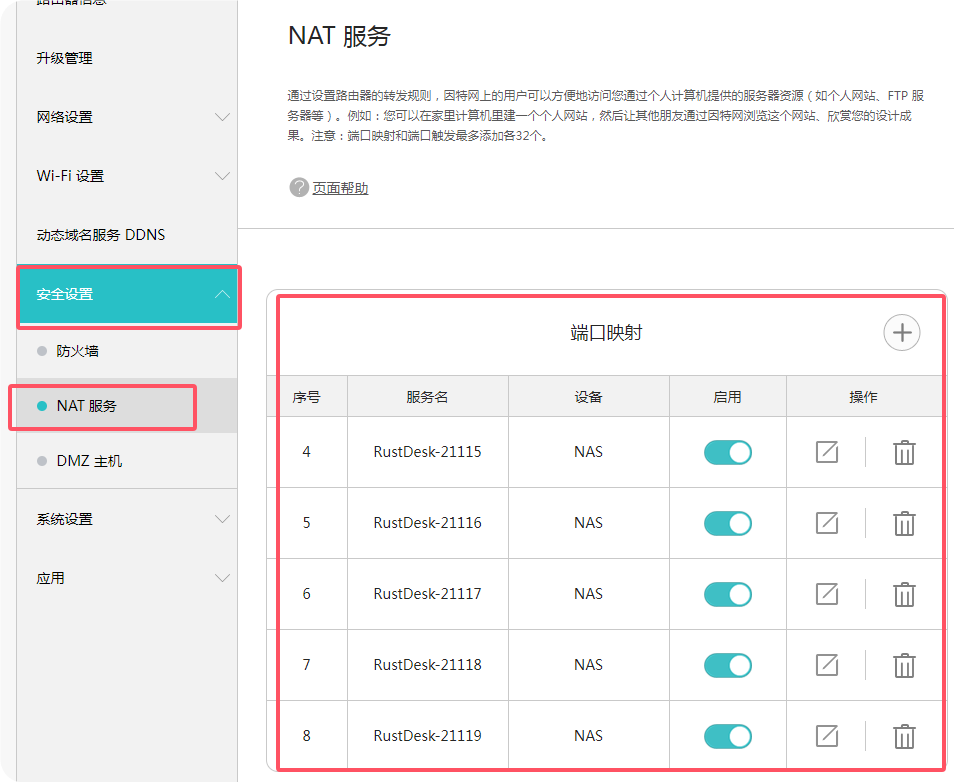Click the RustDesk-21119 service name
This screenshot has width=954, height=782.
click(x=427, y=736)
